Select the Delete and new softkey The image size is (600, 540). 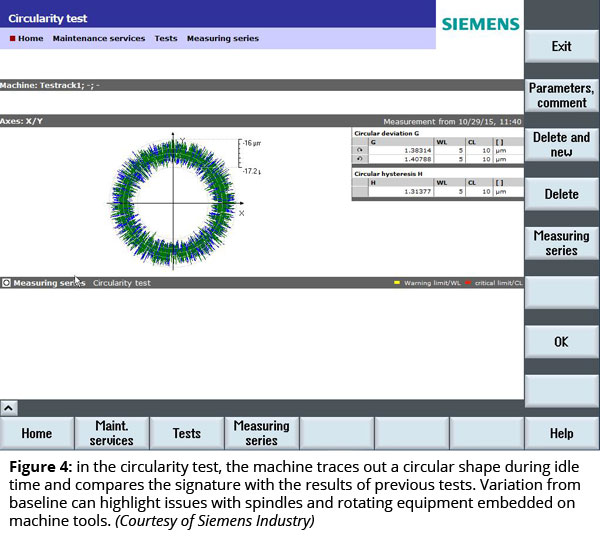point(561,144)
